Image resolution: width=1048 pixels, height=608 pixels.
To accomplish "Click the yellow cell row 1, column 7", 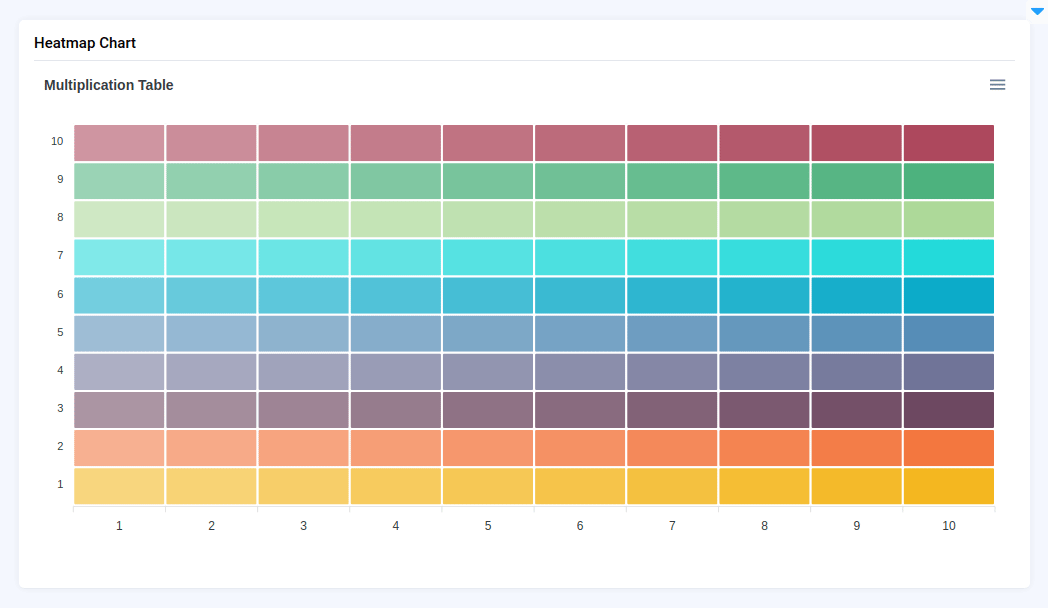I will (x=672, y=486).
